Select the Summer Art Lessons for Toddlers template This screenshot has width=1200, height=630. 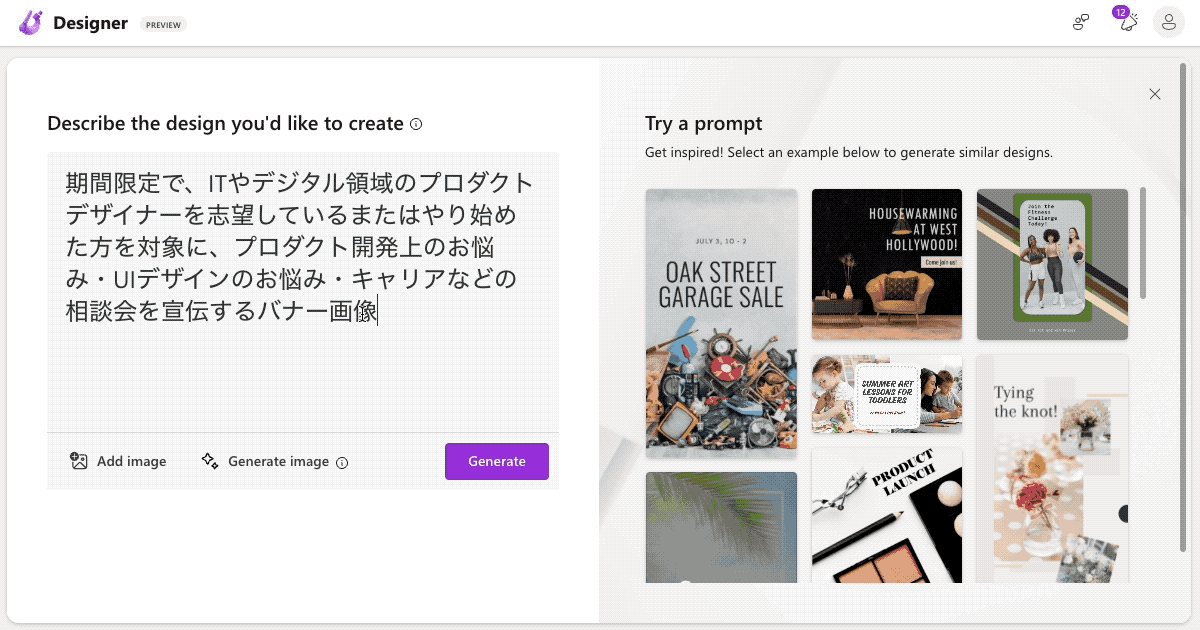[886, 394]
